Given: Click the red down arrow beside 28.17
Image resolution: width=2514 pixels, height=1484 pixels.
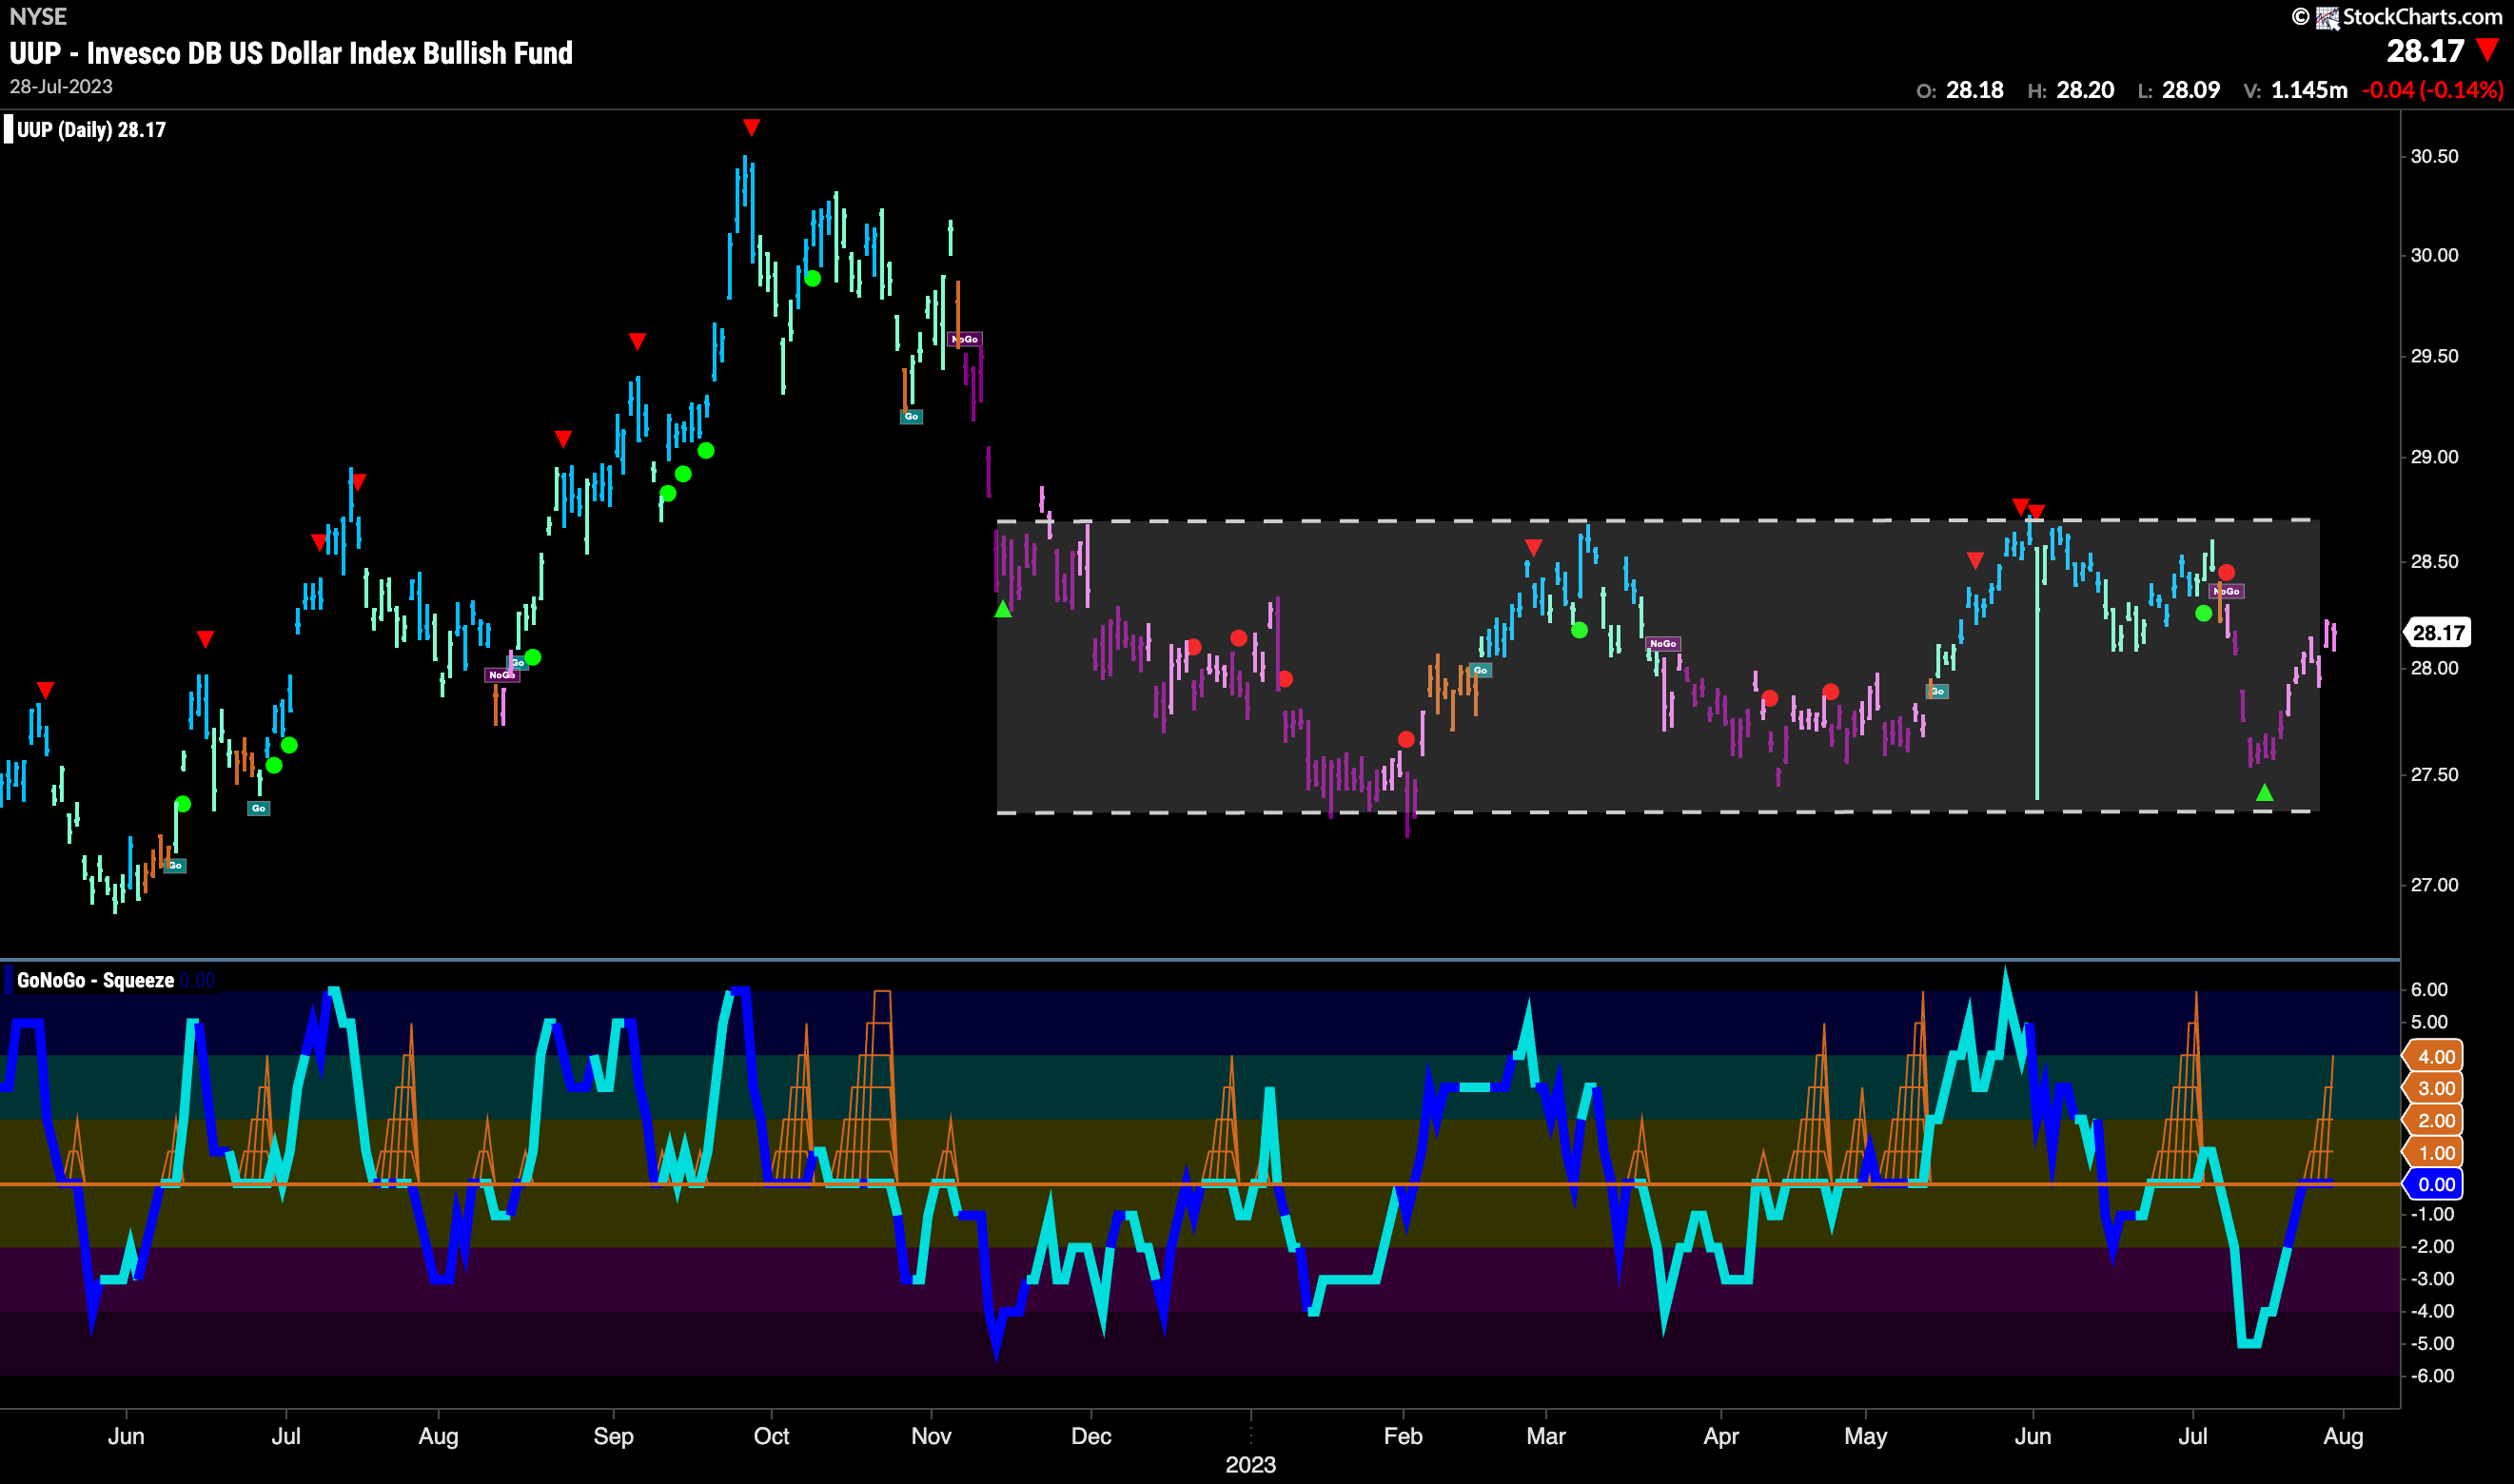Looking at the screenshot, I should (2488, 50).
